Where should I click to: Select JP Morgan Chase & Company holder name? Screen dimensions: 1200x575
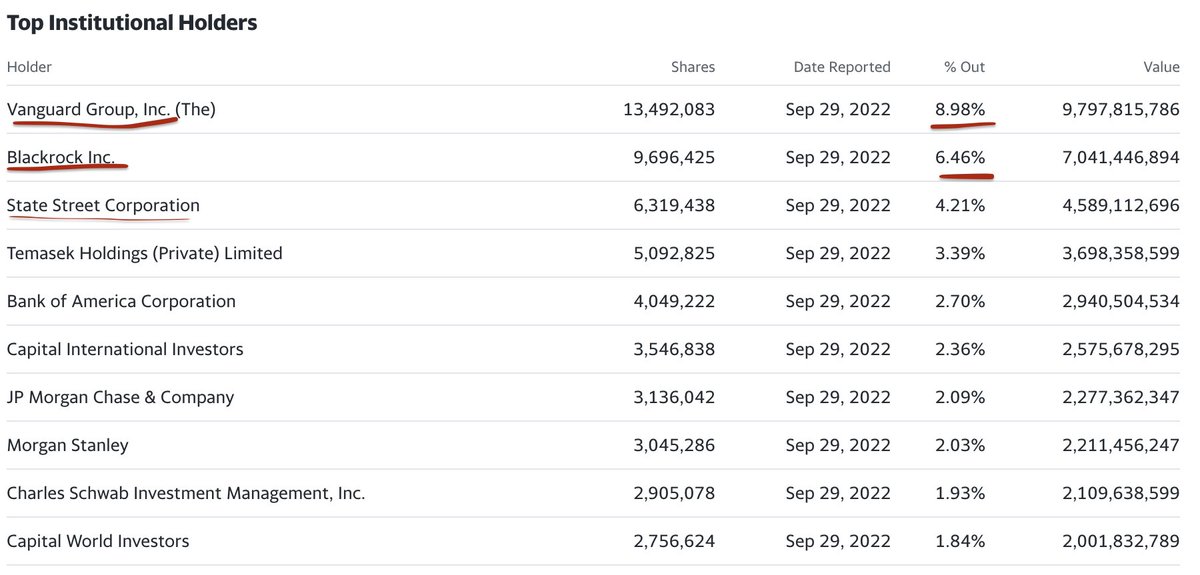(120, 397)
